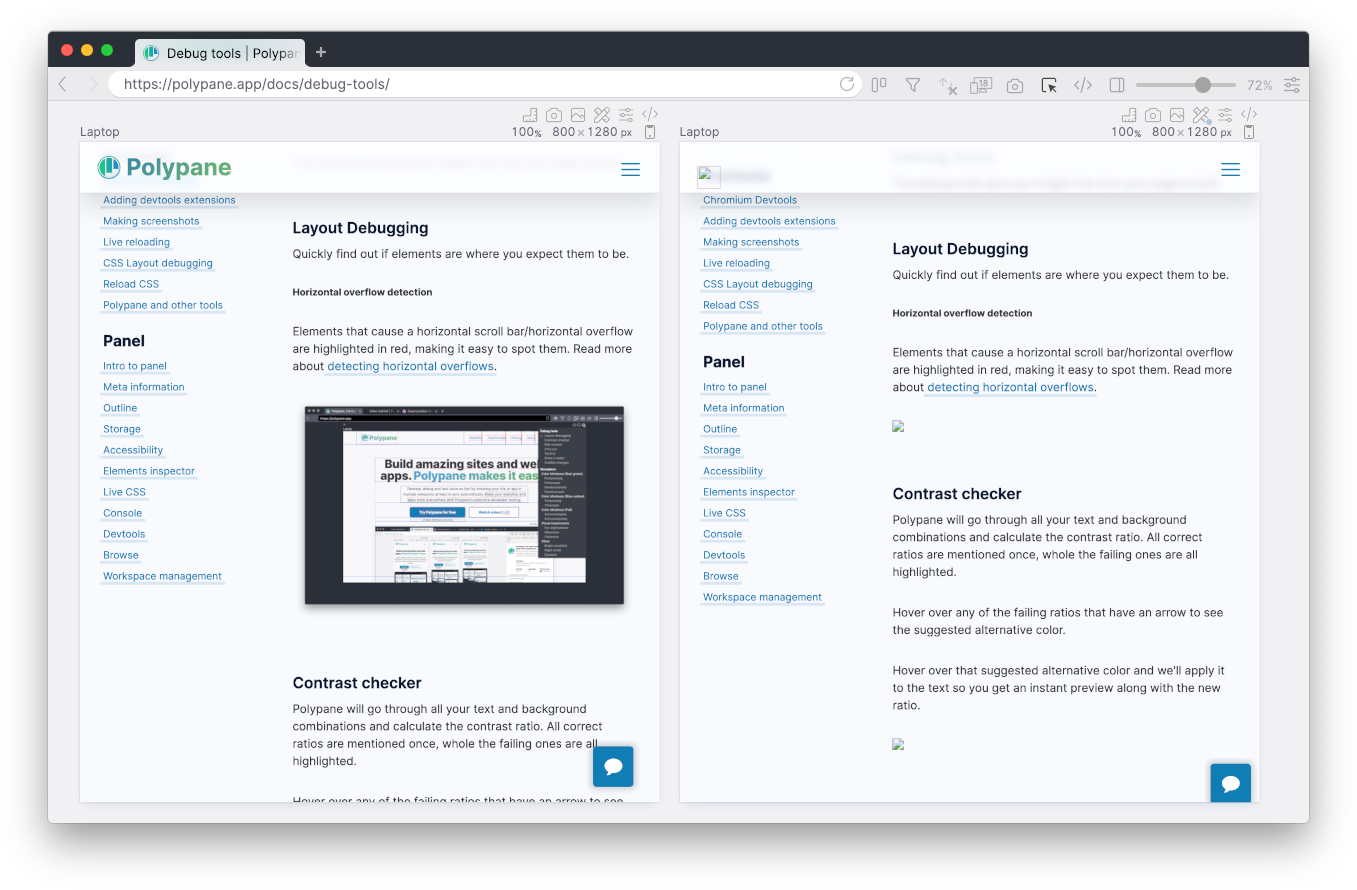Open a new tab with the plus button

point(321,52)
